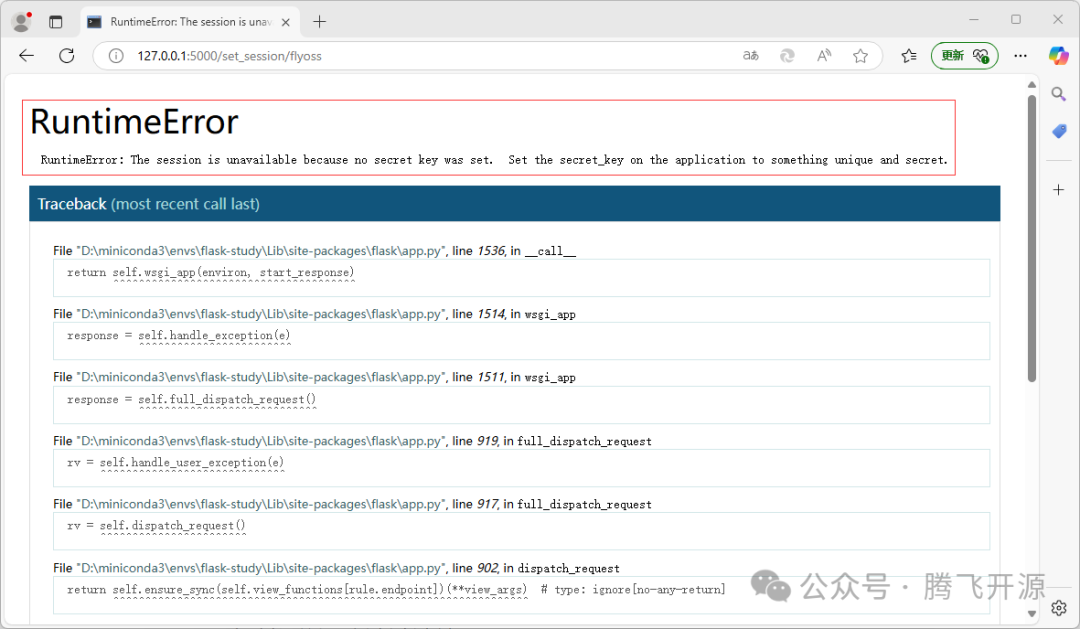Open a new browser tab

pyautogui.click(x=320, y=22)
